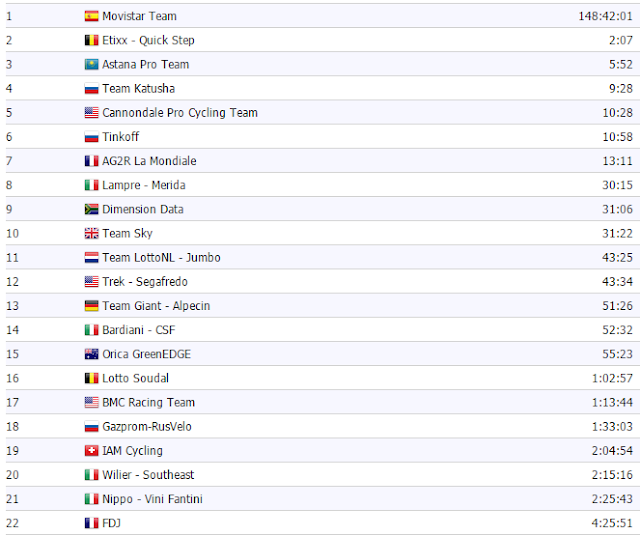The width and height of the screenshot is (640, 536).
Task: Click the time gap 1:02:57
Action: [612, 378]
